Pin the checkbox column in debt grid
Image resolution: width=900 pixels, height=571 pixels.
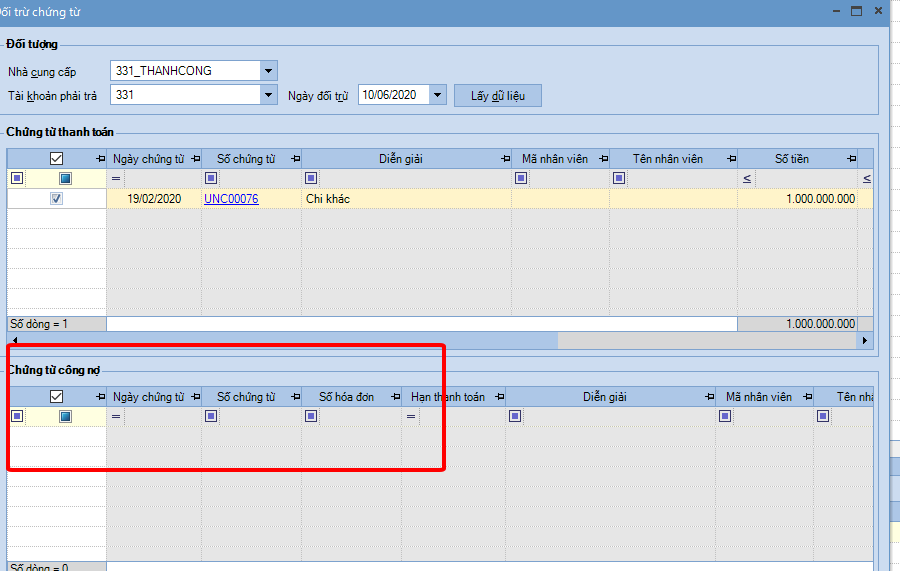pos(100,397)
